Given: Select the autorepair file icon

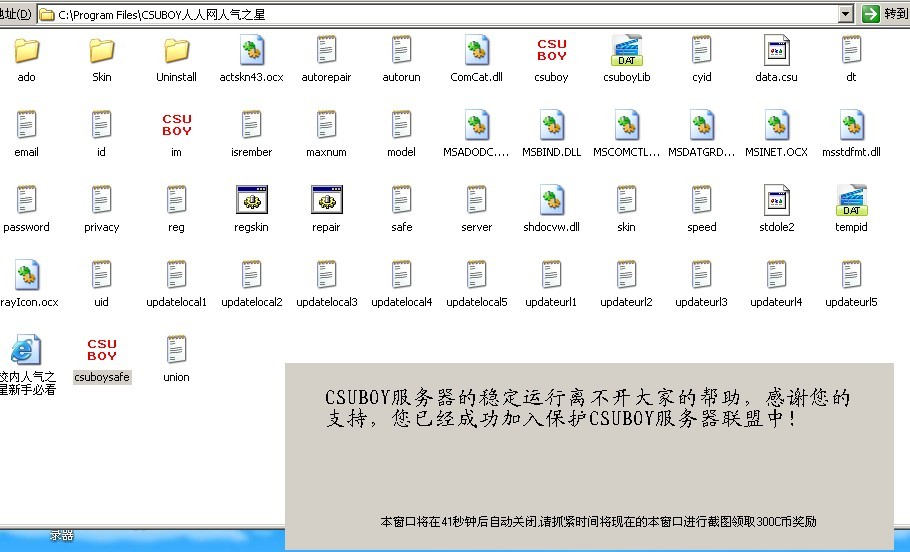Looking at the screenshot, I should 326,50.
